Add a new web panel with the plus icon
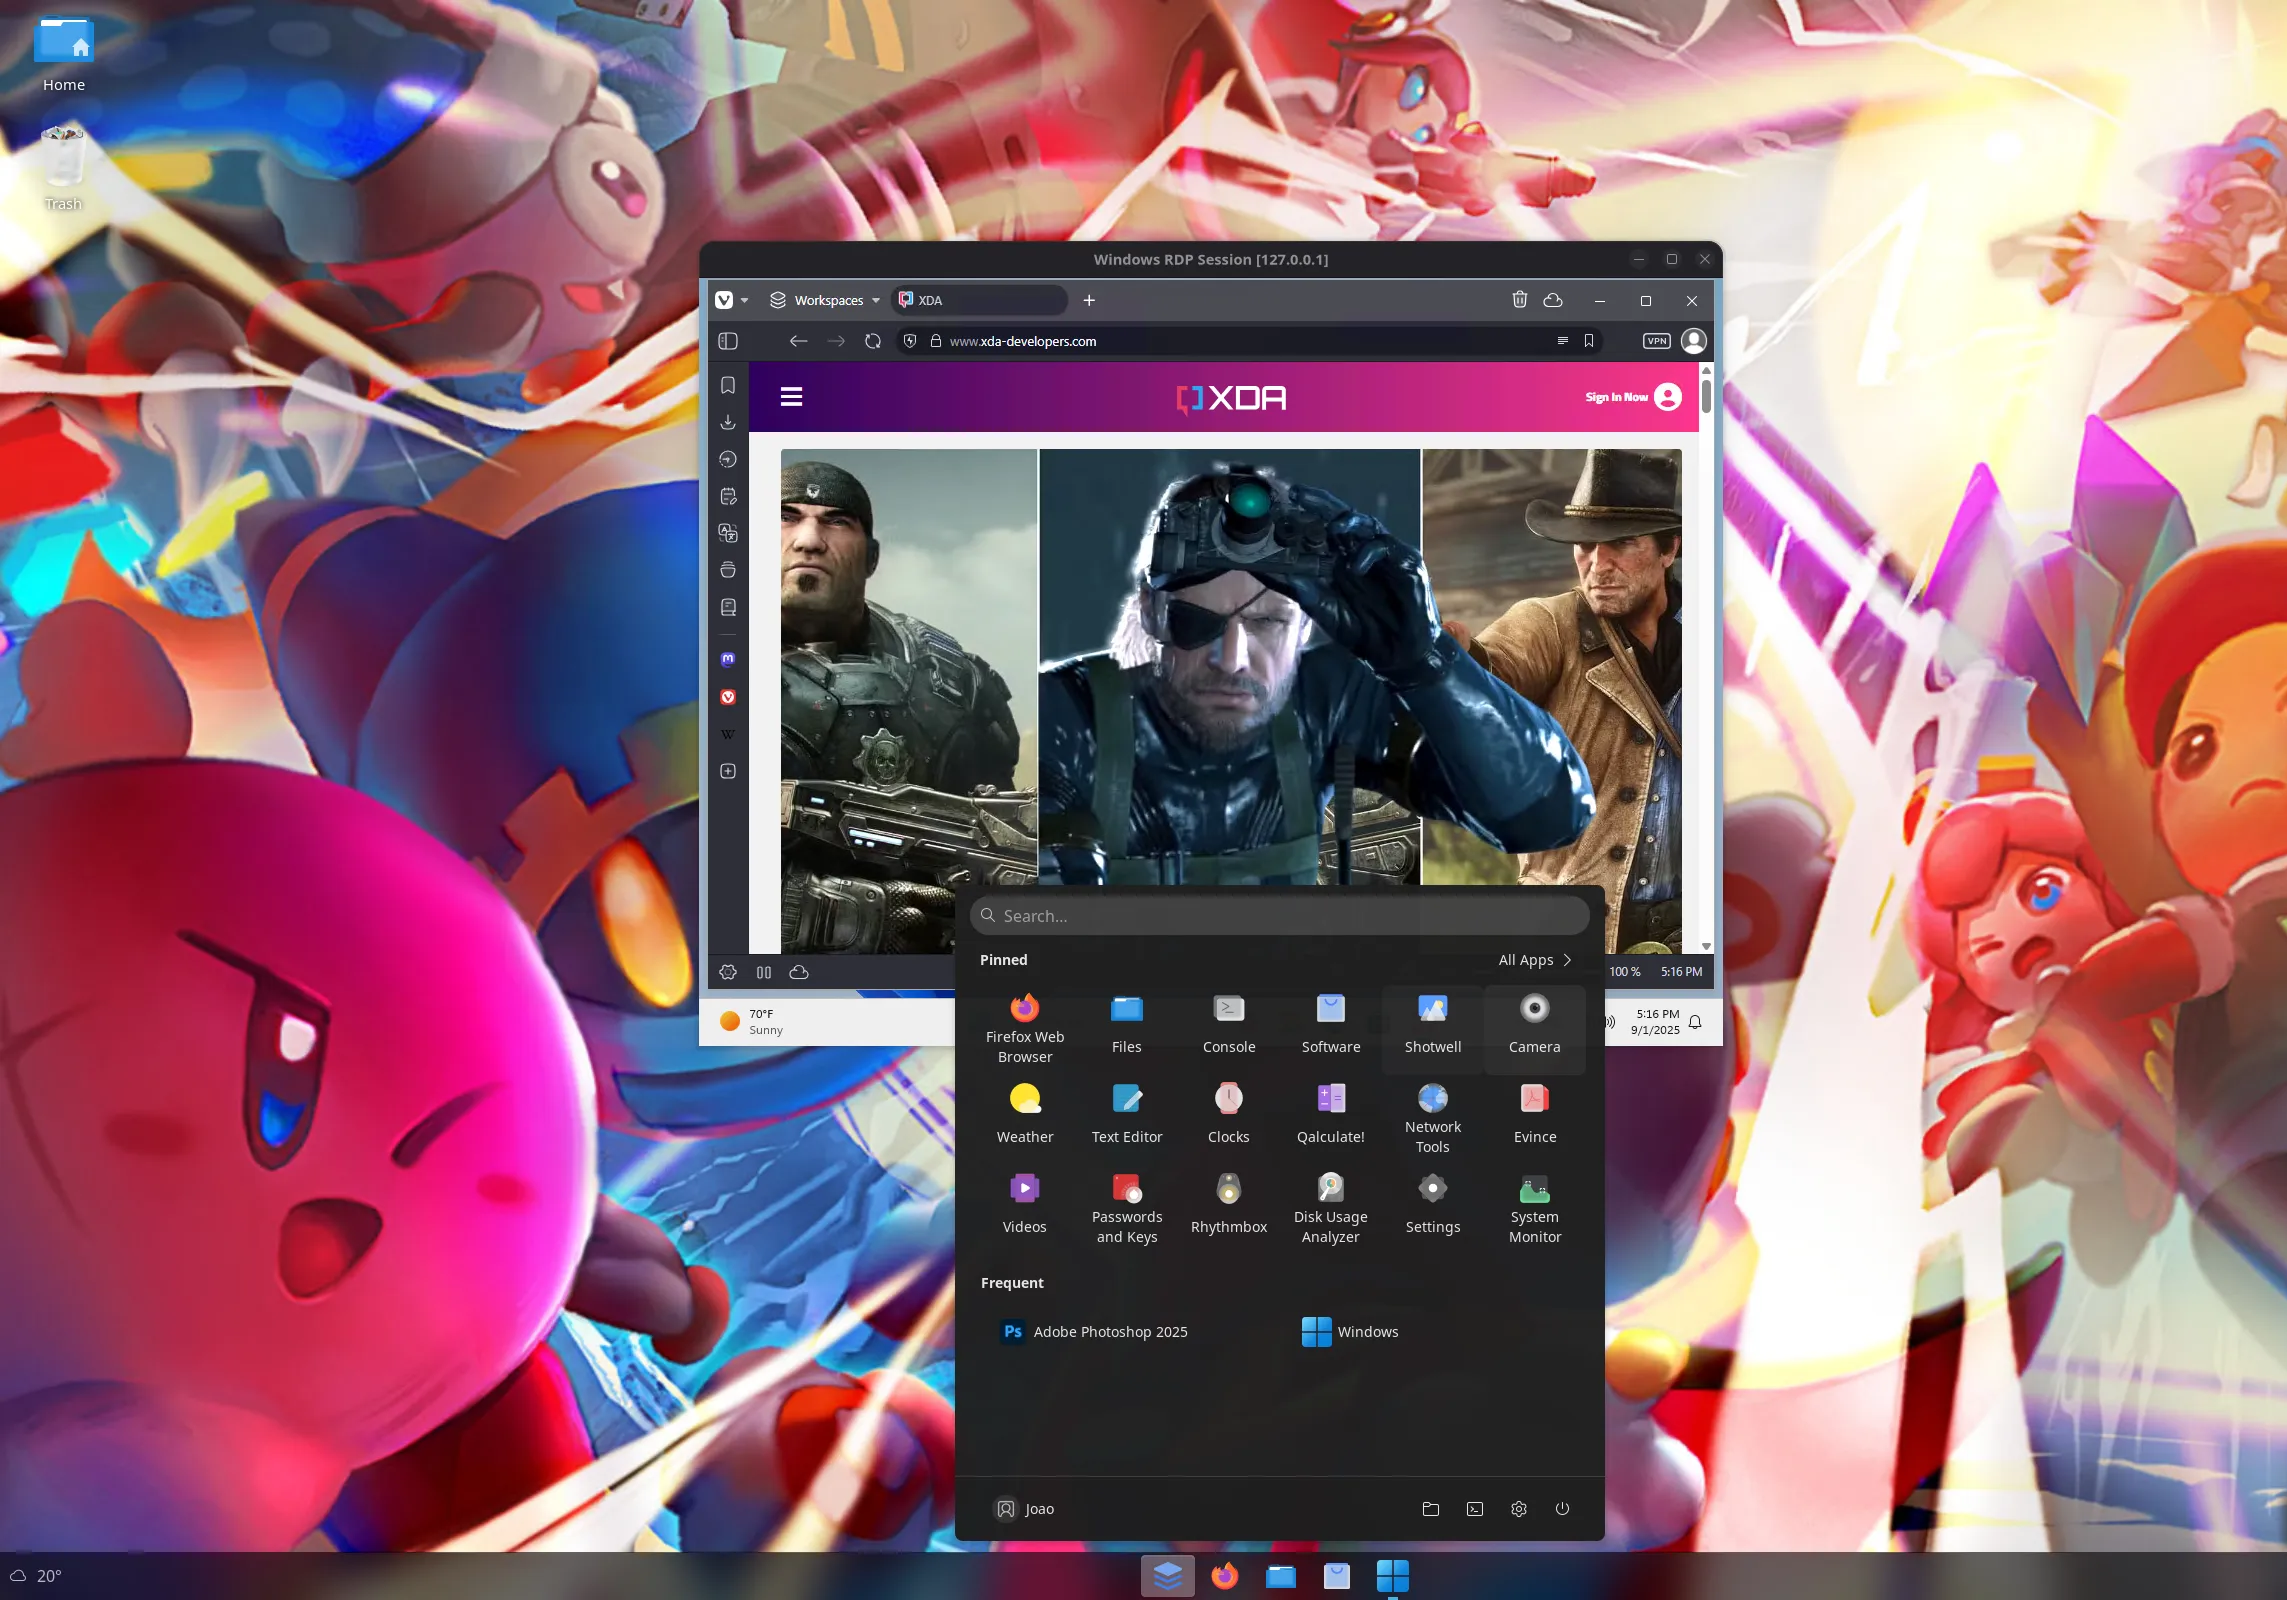The height and width of the screenshot is (1600, 2287). pos(728,770)
